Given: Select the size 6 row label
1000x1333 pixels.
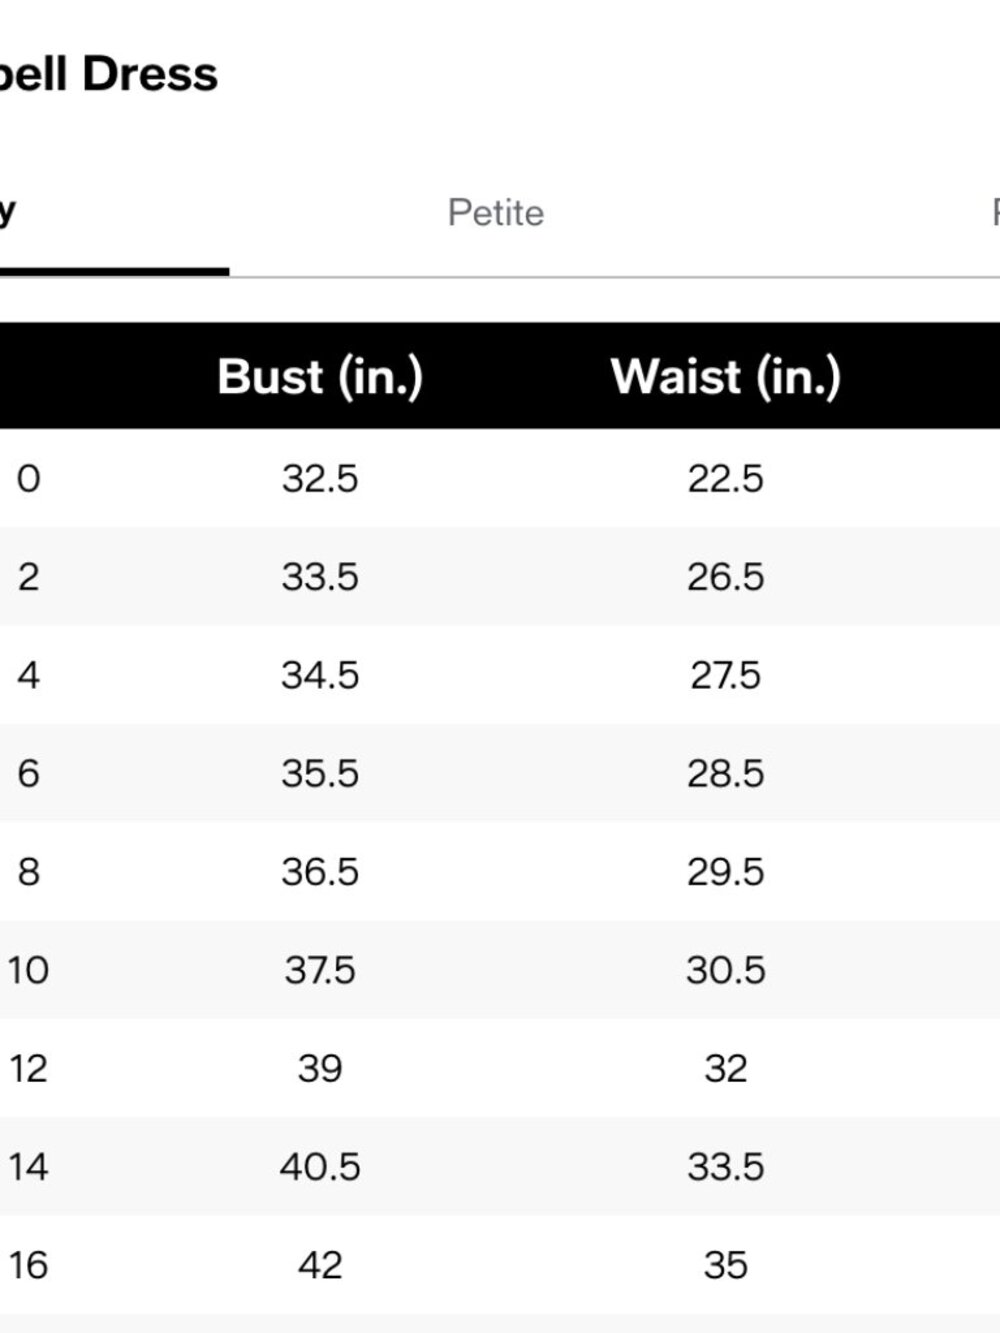Looking at the screenshot, I should pyautogui.click(x=29, y=773).
